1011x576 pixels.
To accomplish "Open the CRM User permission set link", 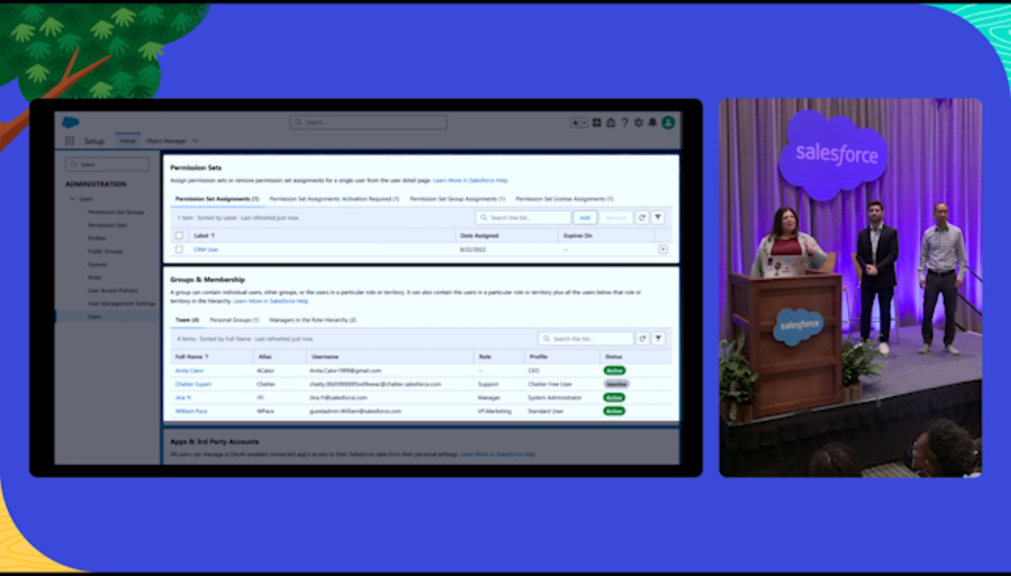I will [206, 250].
